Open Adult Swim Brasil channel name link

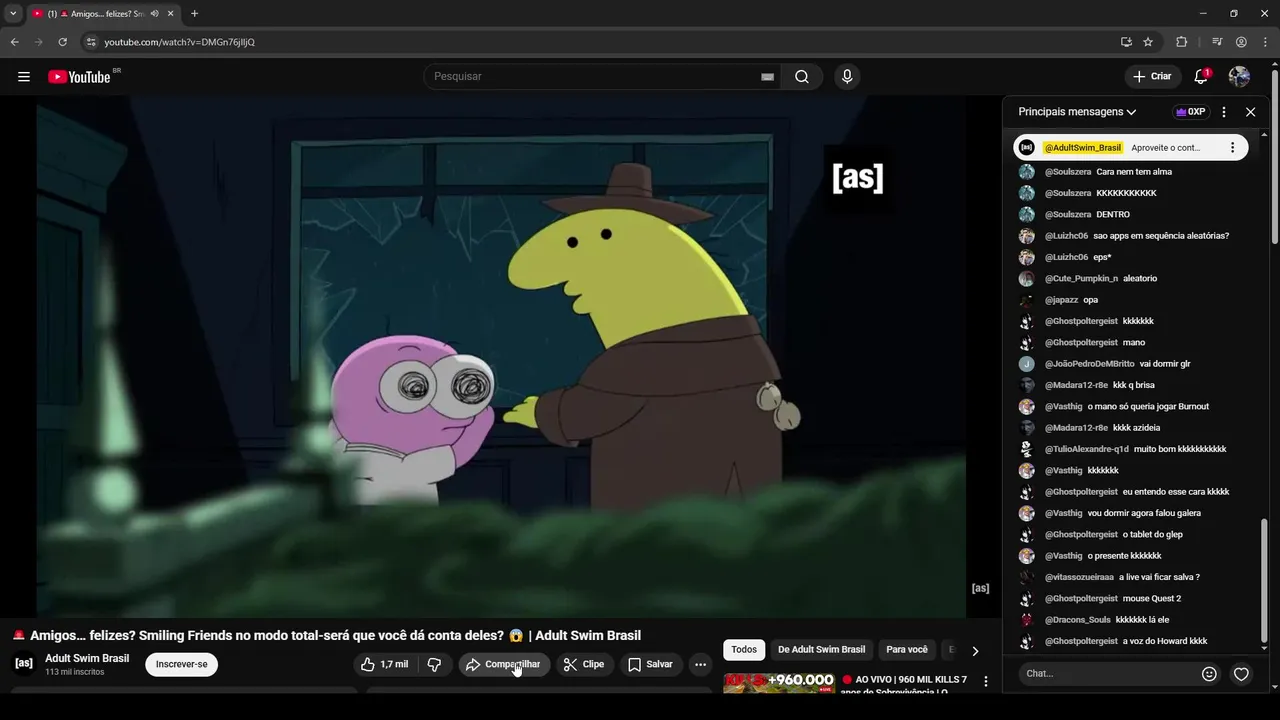pos(87,658)
